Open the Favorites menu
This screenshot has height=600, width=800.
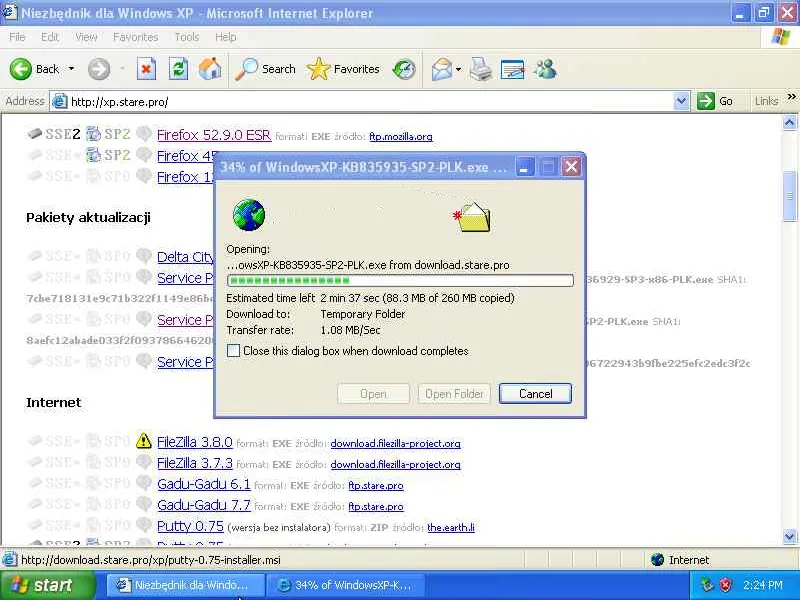[136, 37]
